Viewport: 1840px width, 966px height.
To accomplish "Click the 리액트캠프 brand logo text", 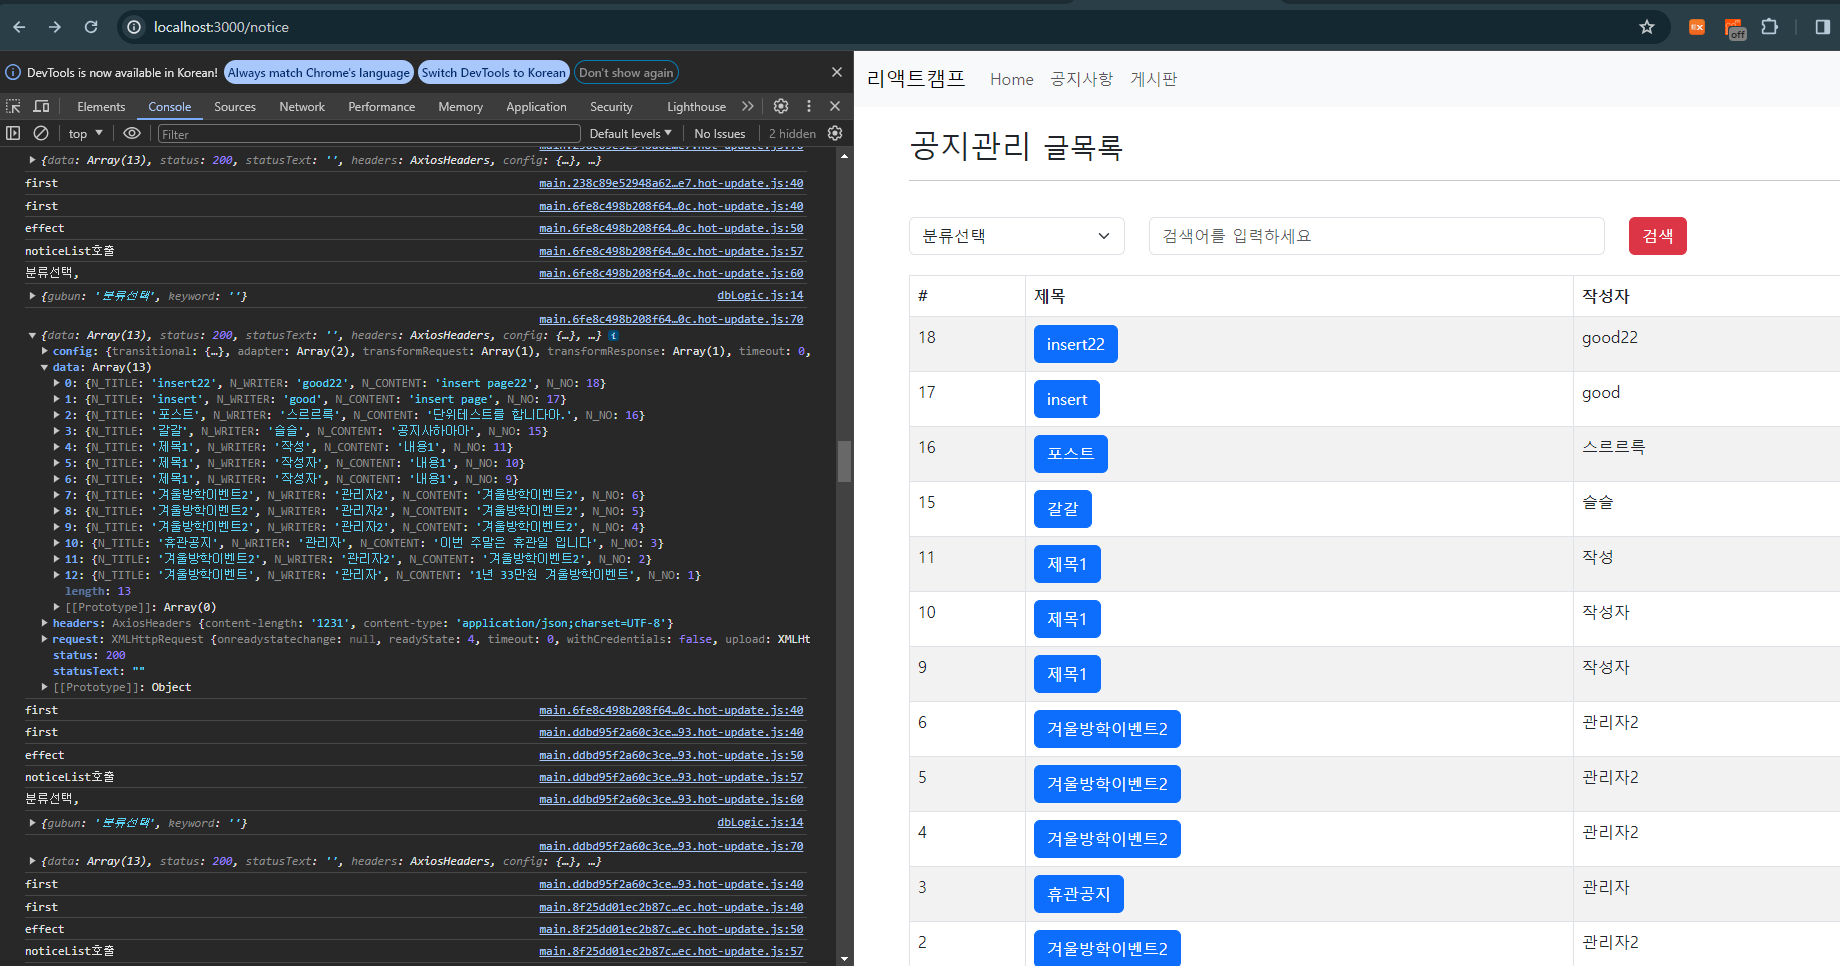I will coord(916,79).
